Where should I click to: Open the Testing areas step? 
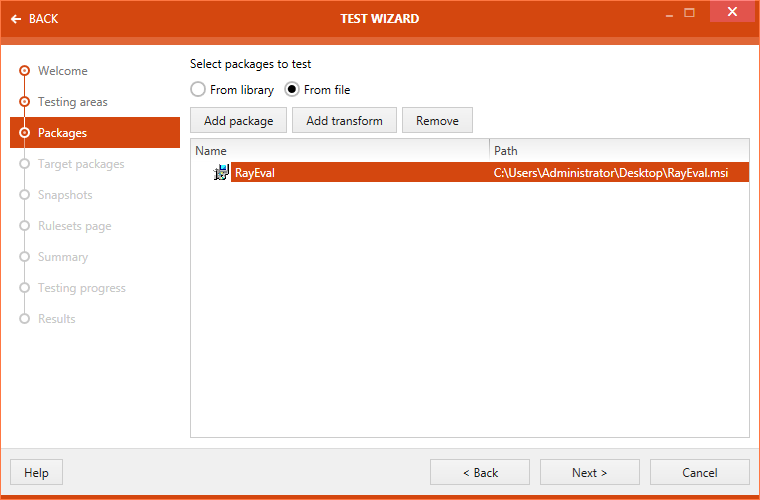73,102
